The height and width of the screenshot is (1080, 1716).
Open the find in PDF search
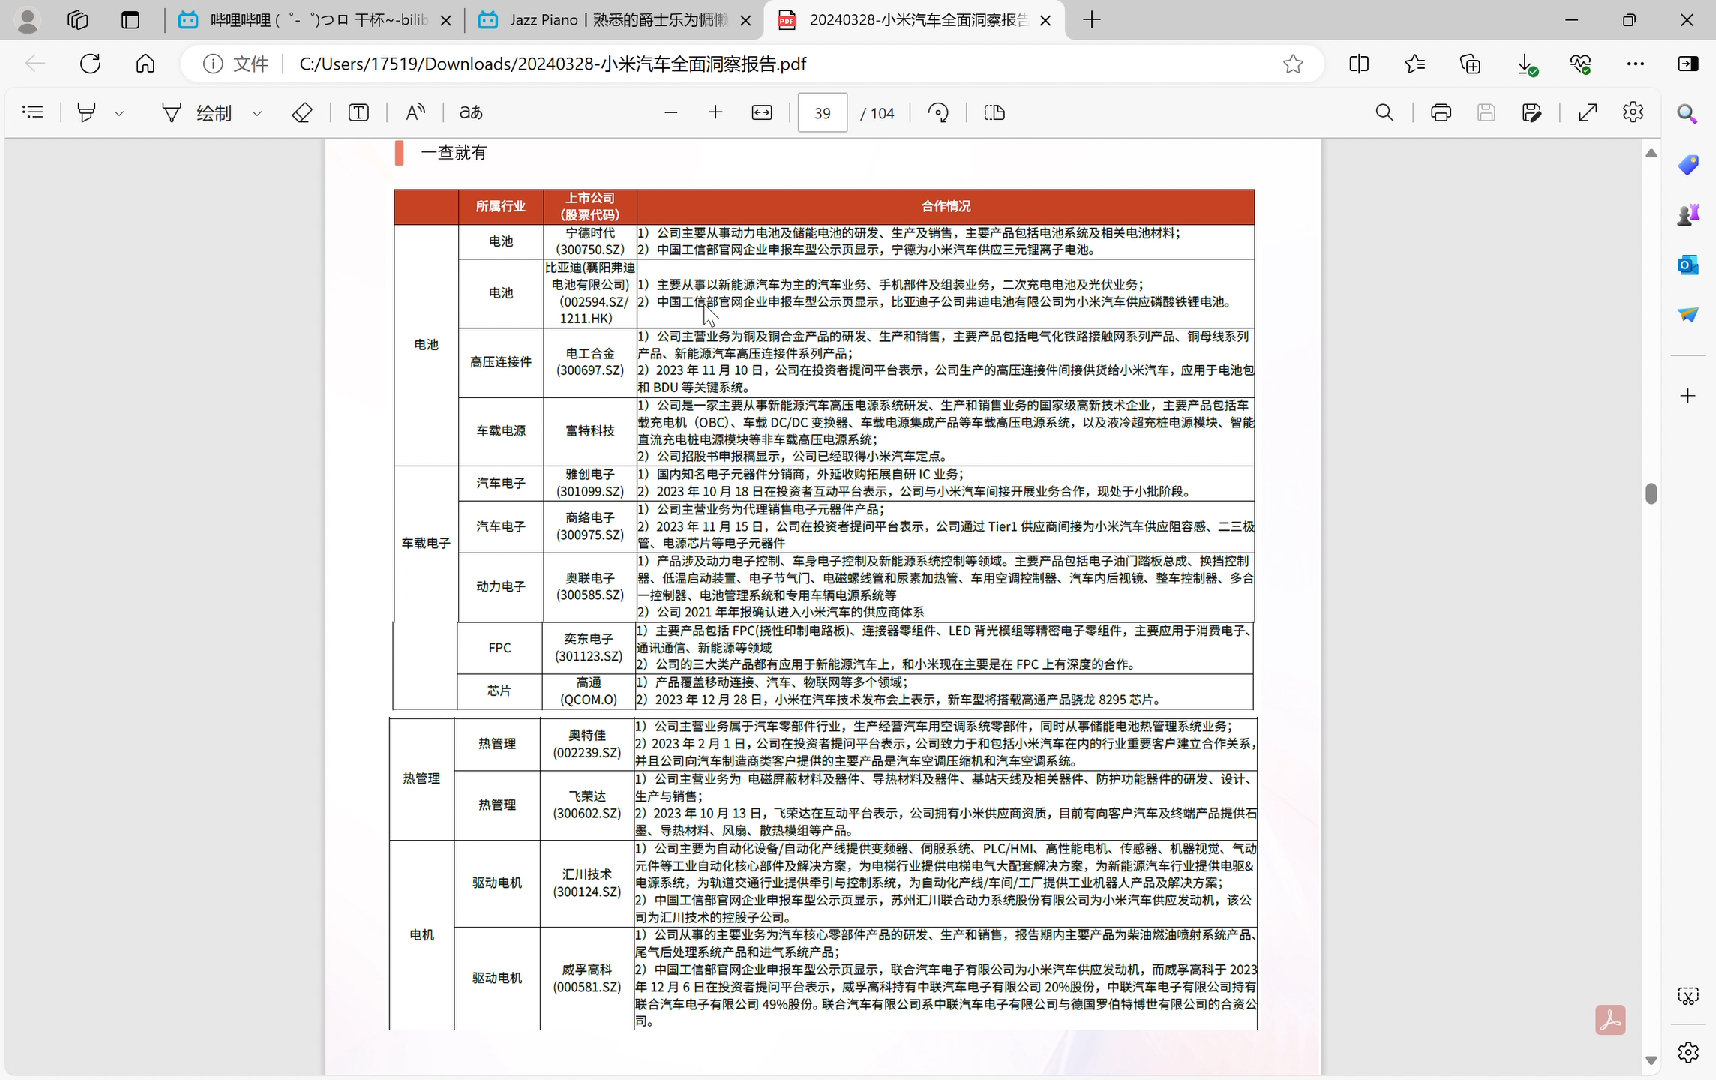[1384, 112]
